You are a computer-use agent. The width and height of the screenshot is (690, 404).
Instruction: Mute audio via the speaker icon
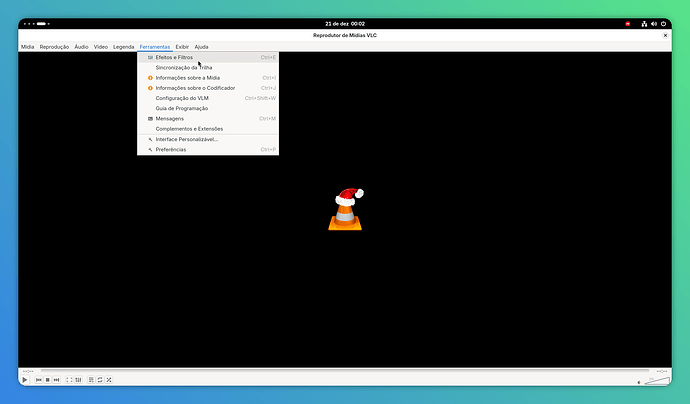click(639, 381)
